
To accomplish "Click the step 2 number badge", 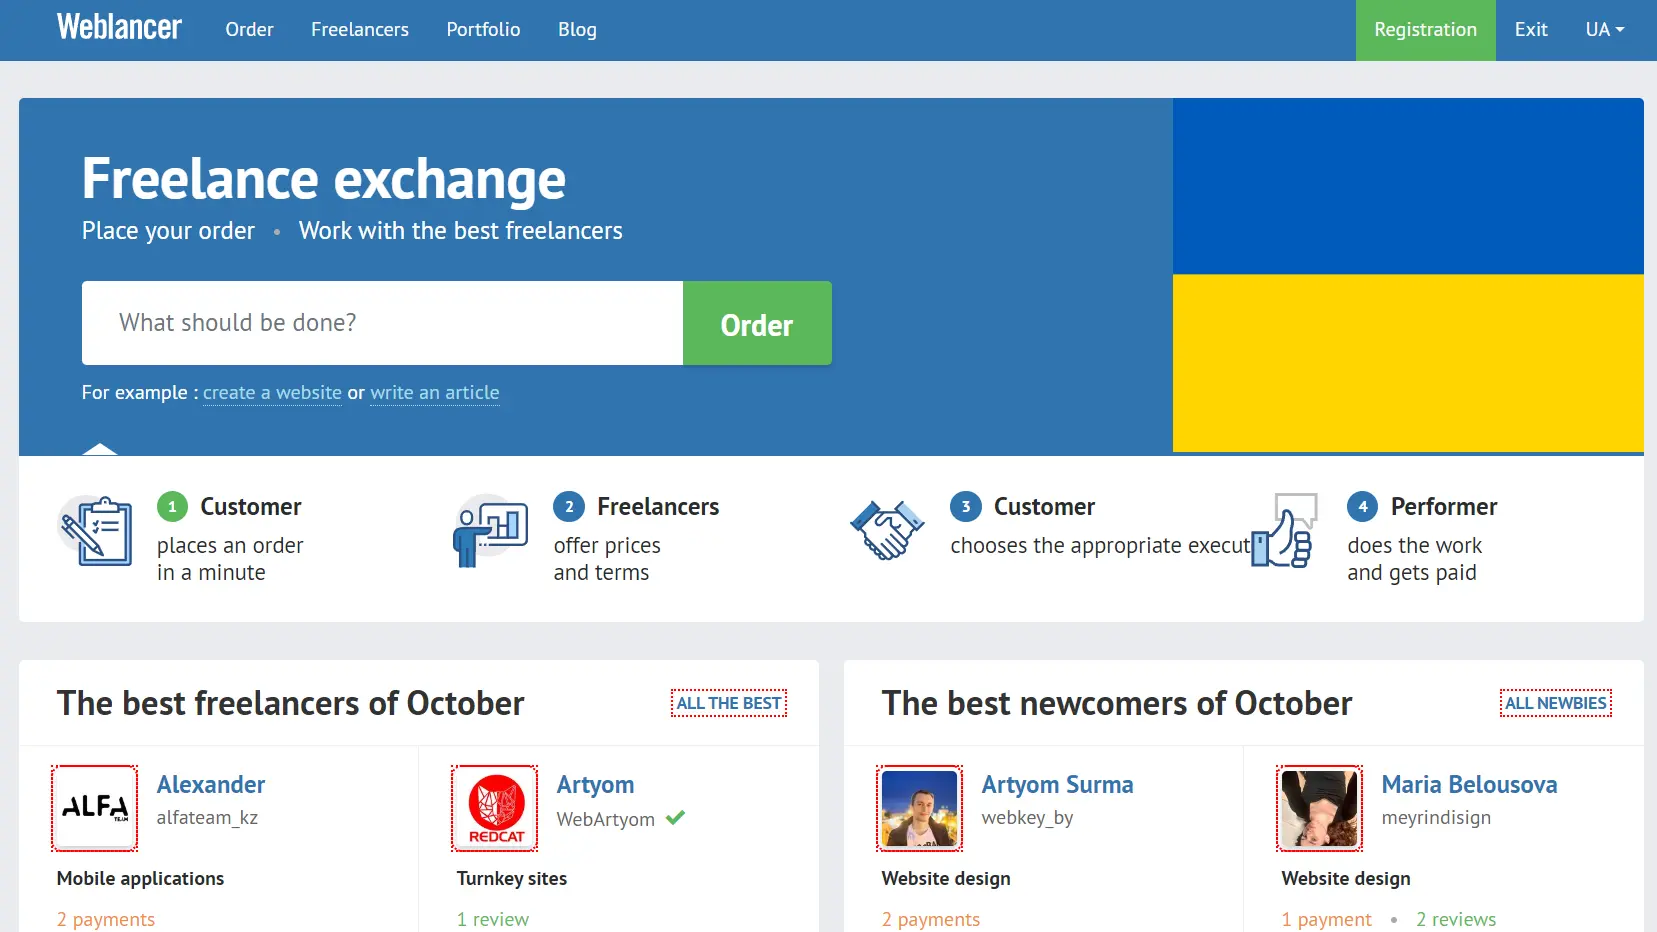I will (x=569, y=507).
